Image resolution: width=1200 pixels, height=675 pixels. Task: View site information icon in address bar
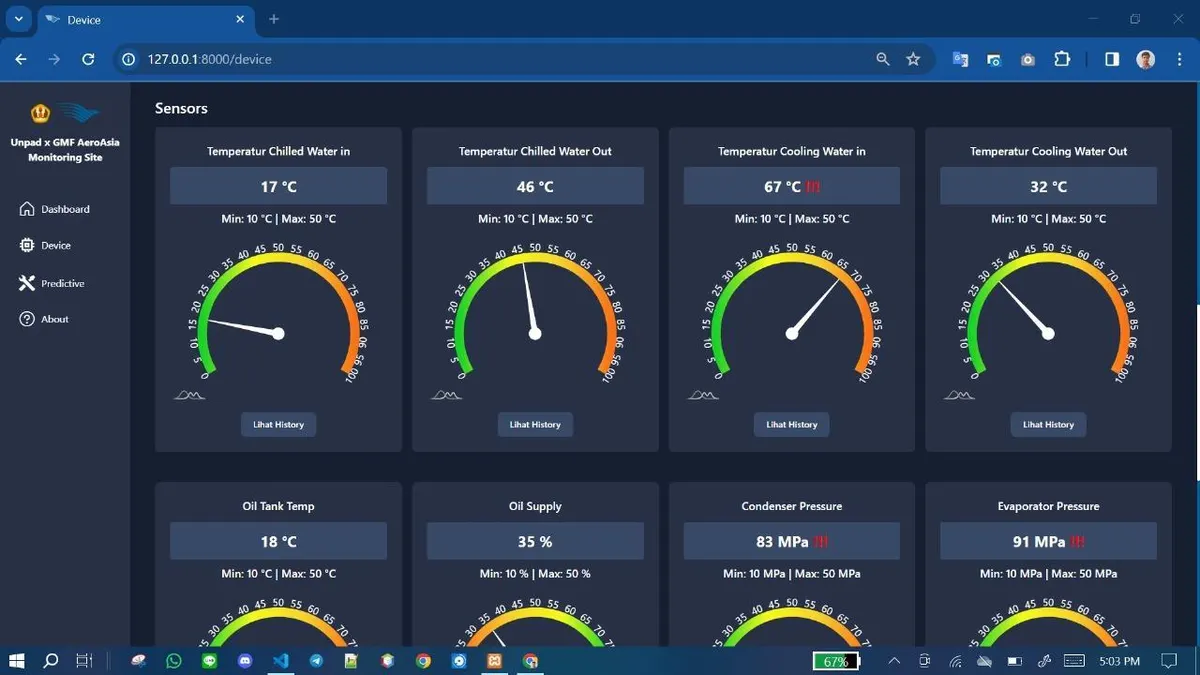point(128,59)
